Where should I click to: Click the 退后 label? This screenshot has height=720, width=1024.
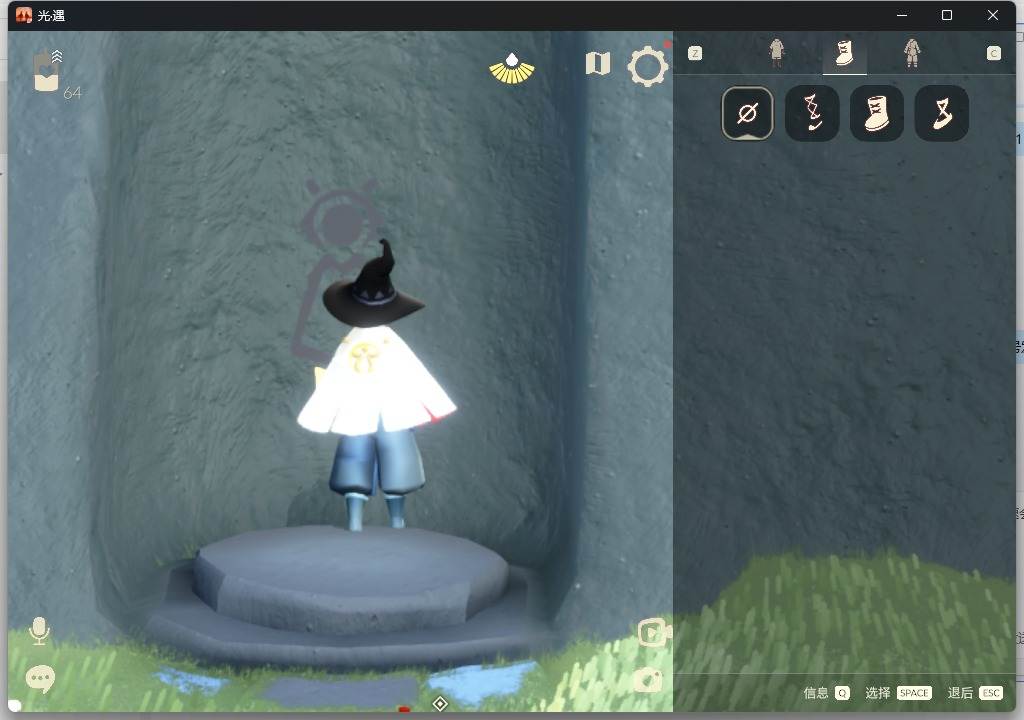[960, 693]
